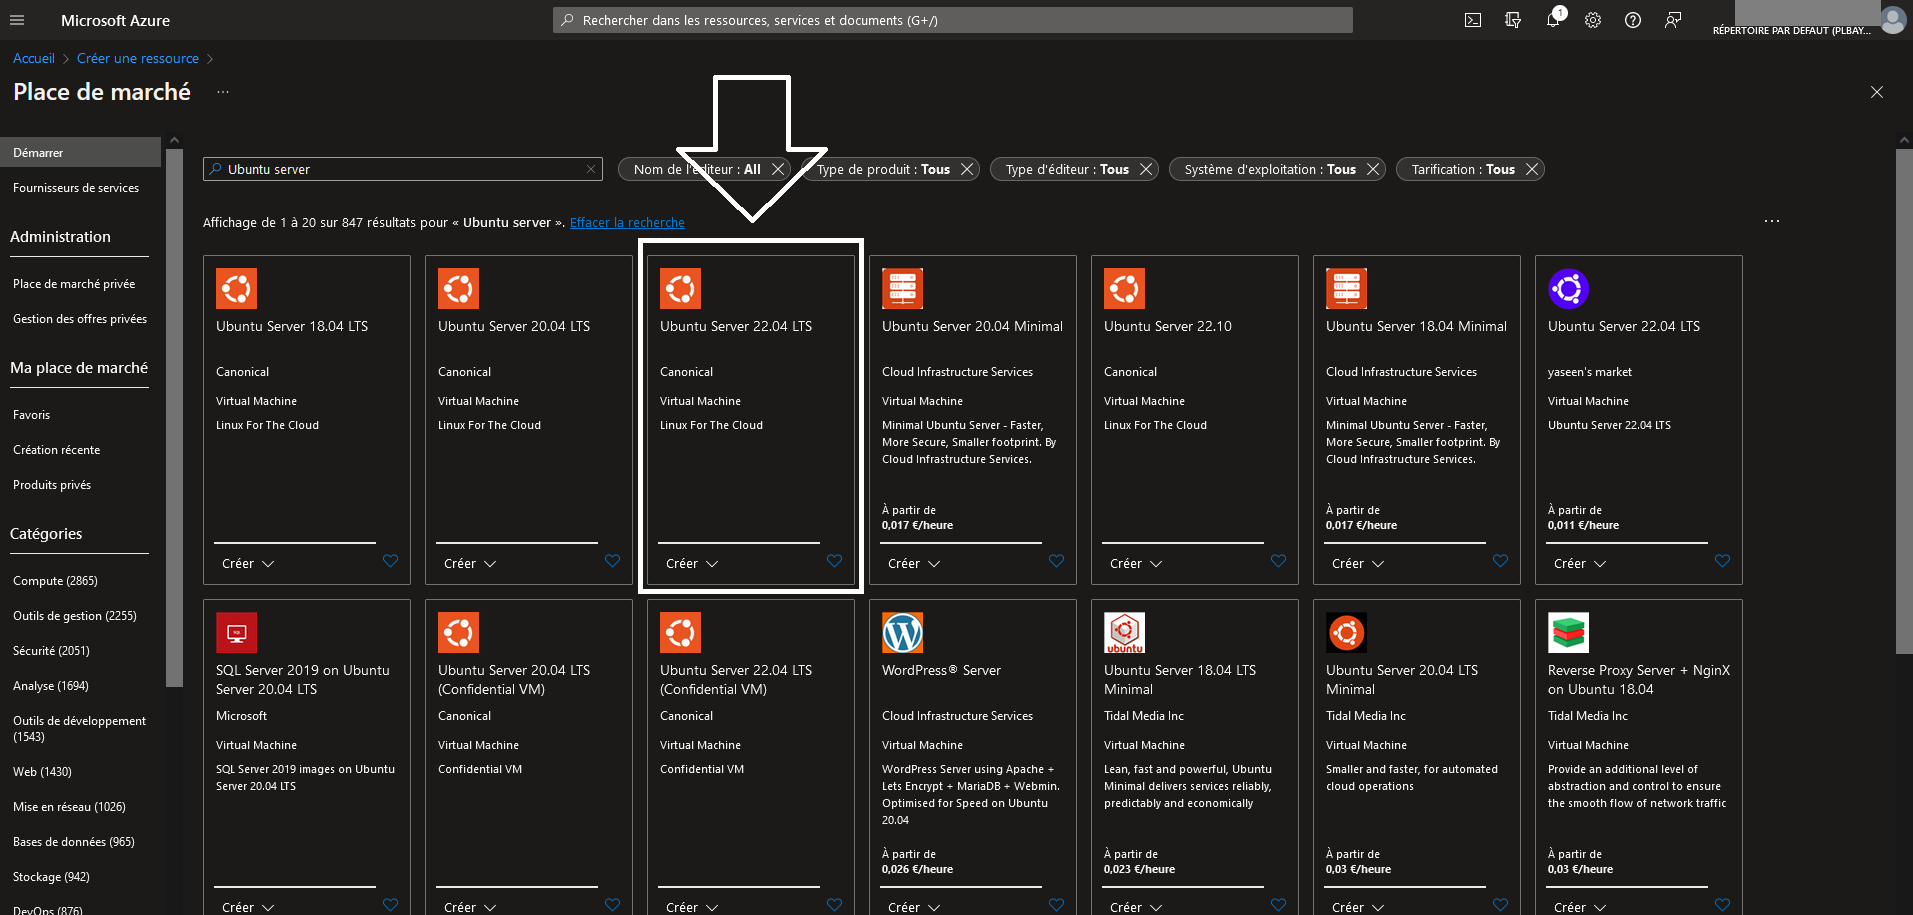Filter by Web (1430) category
The image size is (1913, 915).
coord(42,772)
